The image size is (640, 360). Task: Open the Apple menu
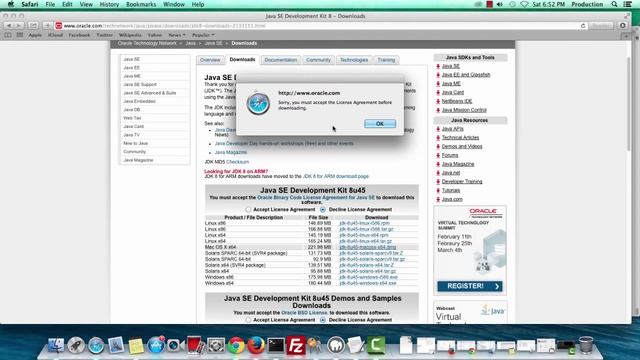11,4
